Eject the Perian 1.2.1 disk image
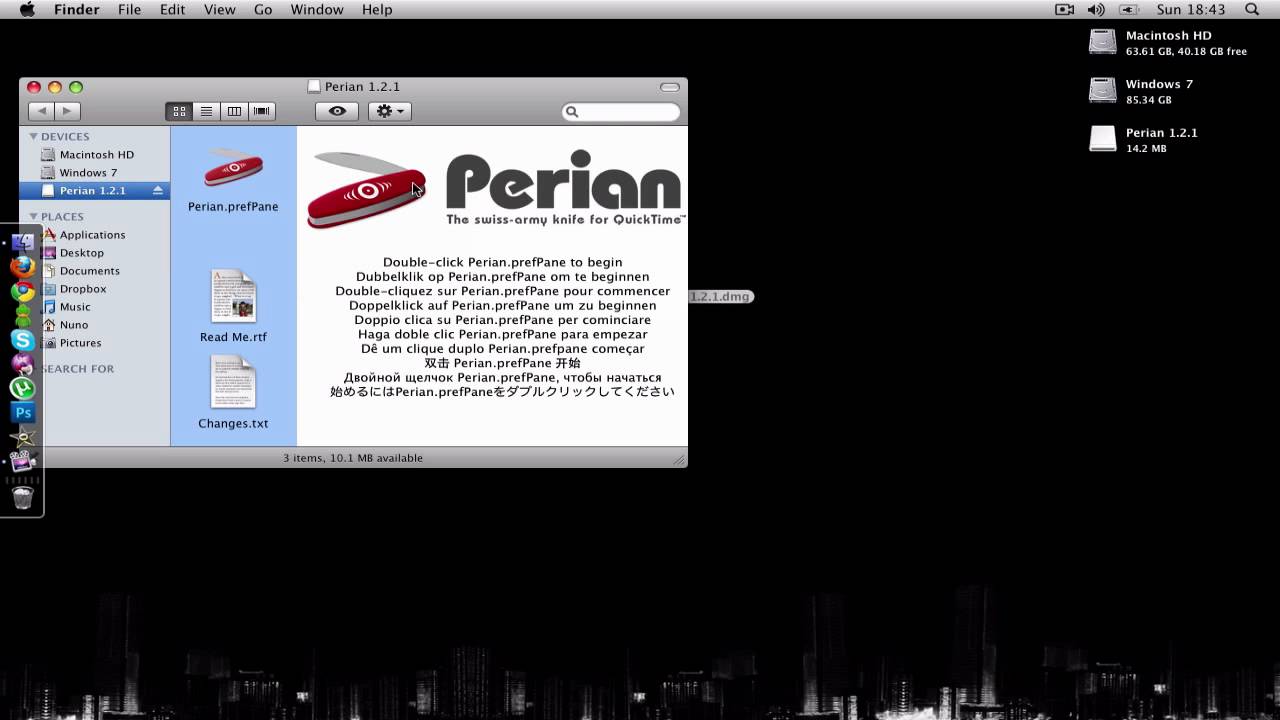Screen dimensions: 1280x720 point(158,191)
